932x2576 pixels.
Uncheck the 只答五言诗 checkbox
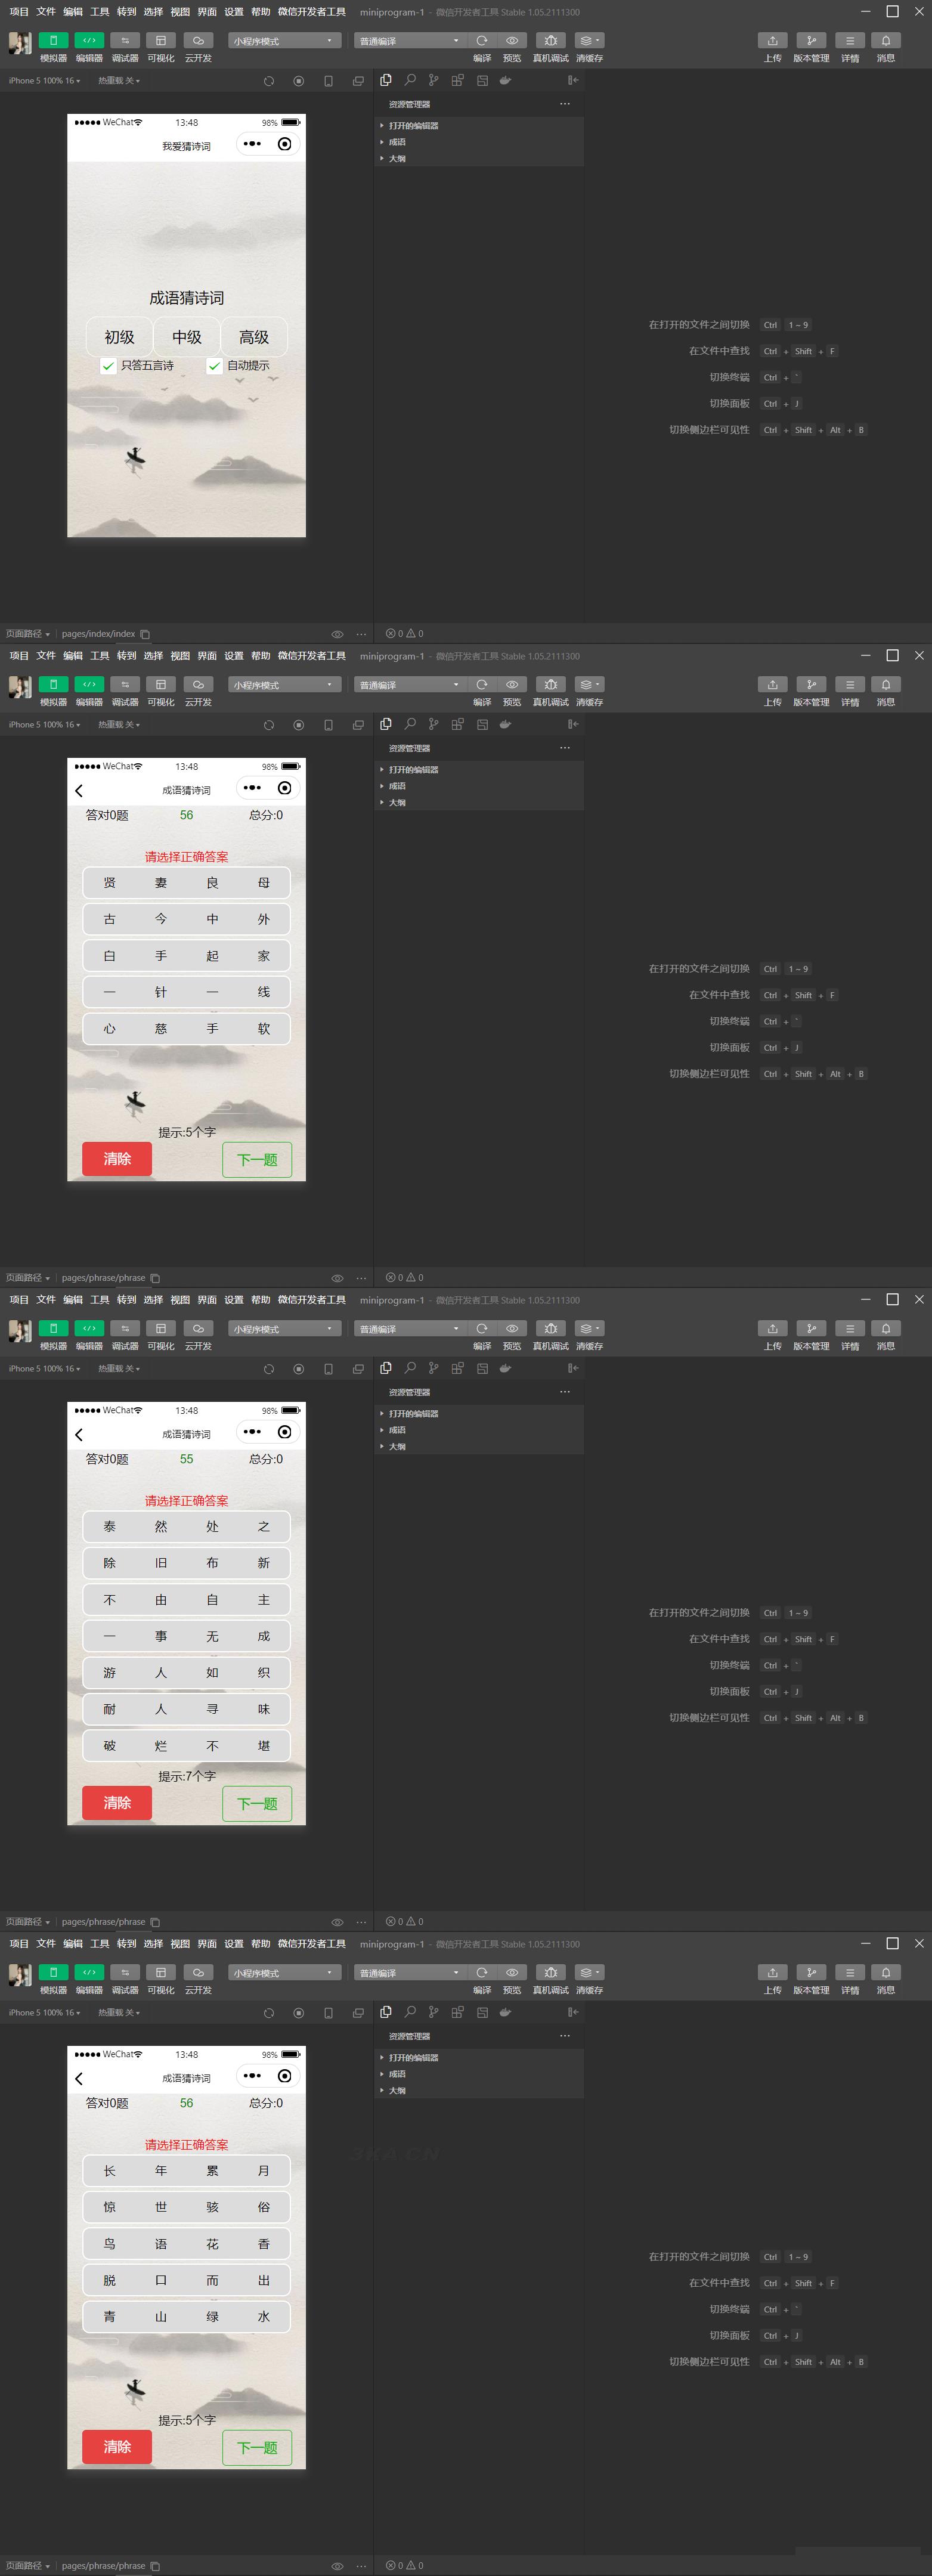click(108, 366)
